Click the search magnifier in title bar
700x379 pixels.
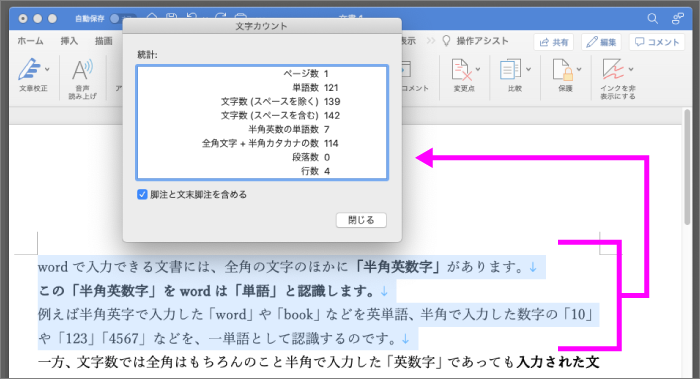[652, 18]
